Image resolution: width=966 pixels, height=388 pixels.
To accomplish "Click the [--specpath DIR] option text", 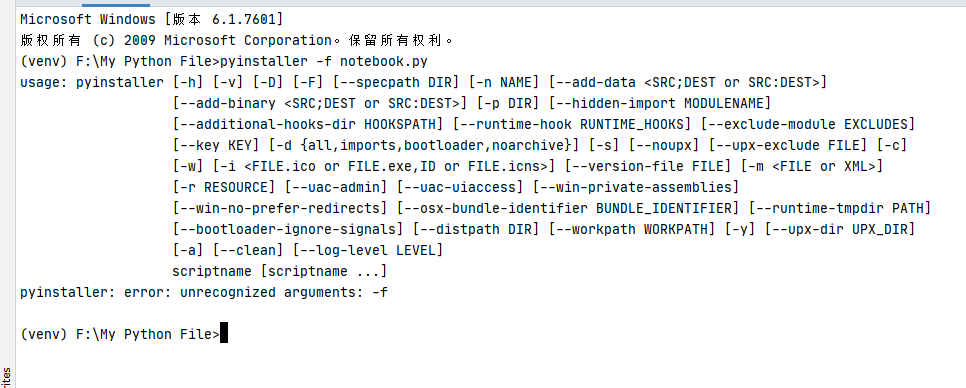I will (x=396, y=83).
